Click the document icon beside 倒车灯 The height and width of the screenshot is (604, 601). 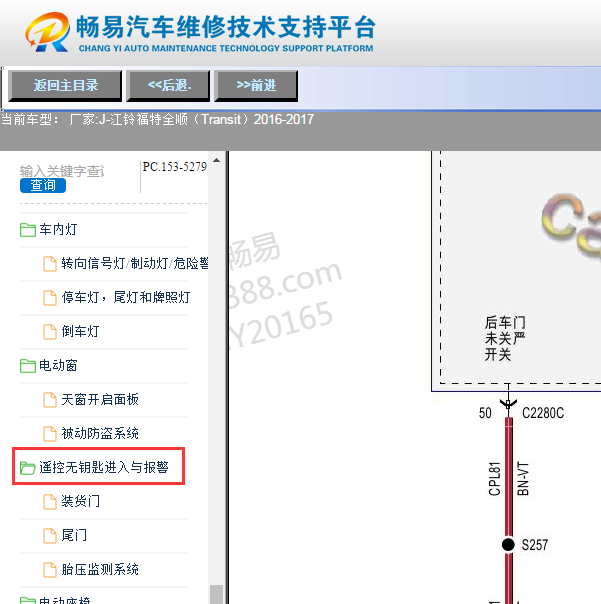pyautogui.click(x=50, y=332)
